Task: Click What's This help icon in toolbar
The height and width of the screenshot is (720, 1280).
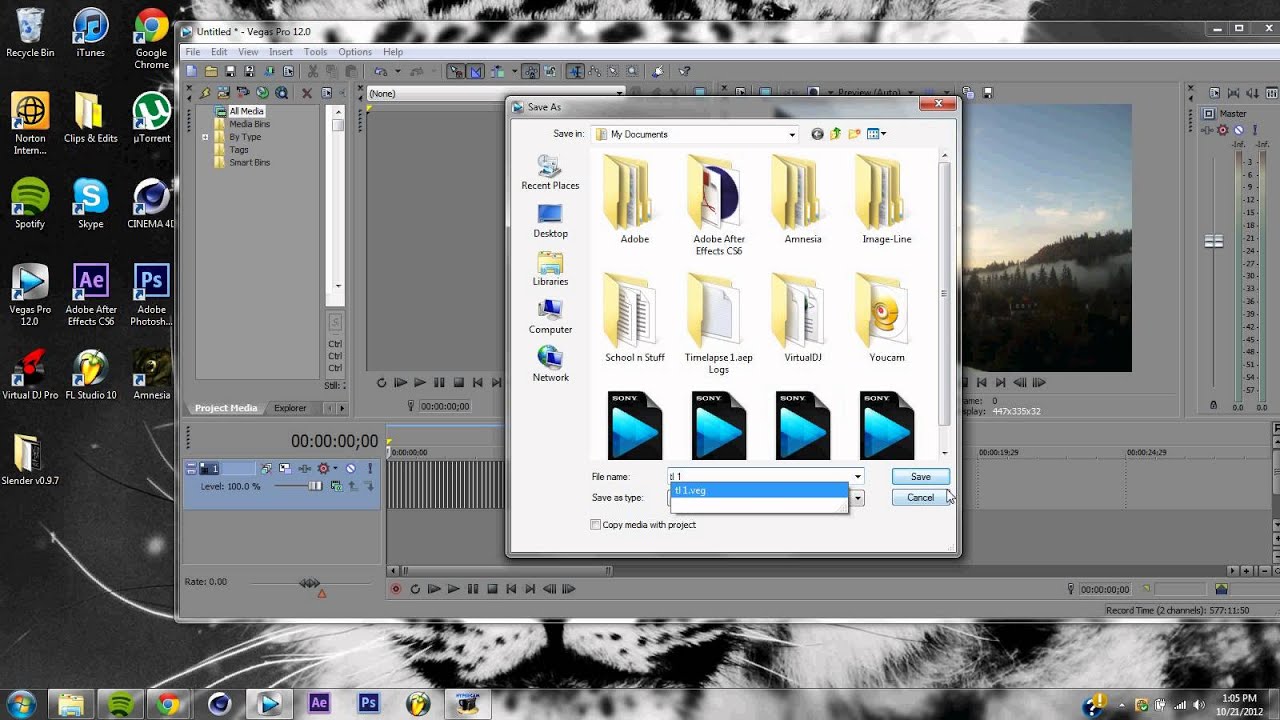Action: 684,71
